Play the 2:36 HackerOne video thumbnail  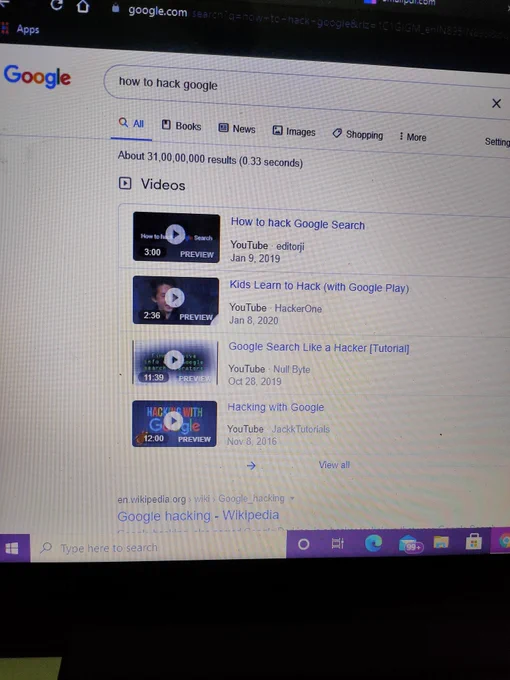pyautogui.click(x=176, y=300)
